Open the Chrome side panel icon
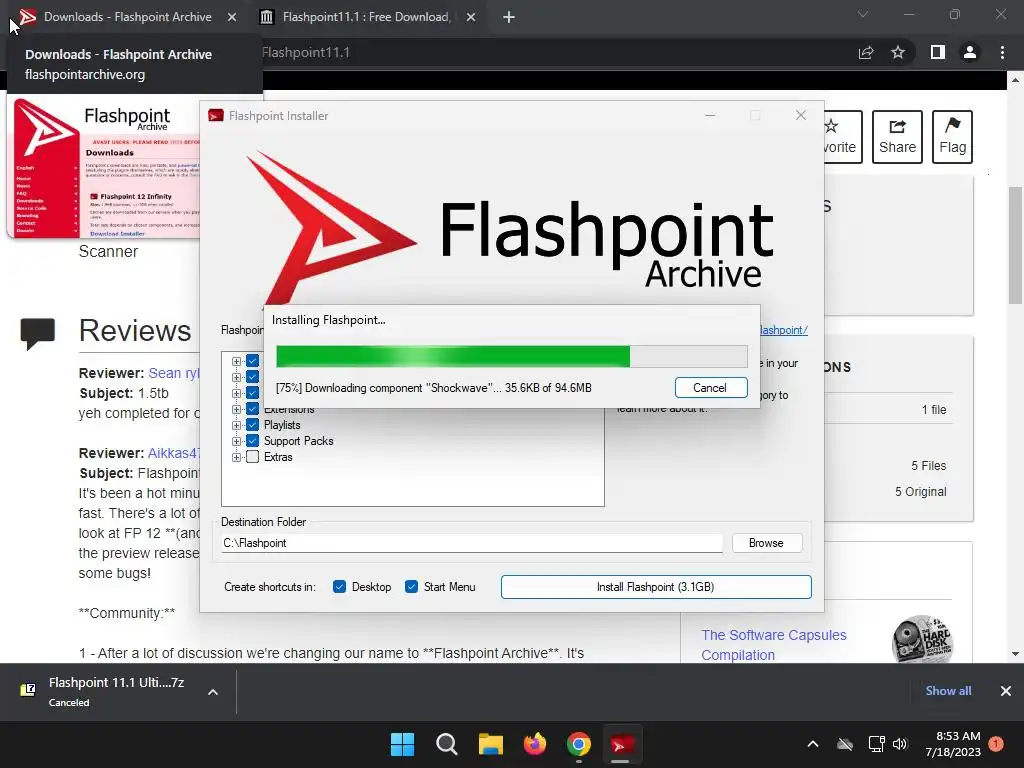1024x768 pixels. coord(938,52)
